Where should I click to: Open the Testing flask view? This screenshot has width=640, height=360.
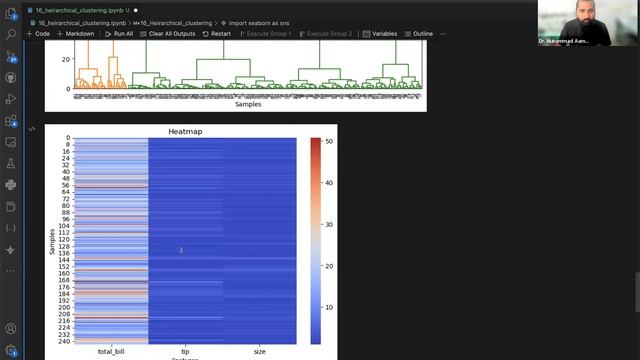[x=11, y=163]
